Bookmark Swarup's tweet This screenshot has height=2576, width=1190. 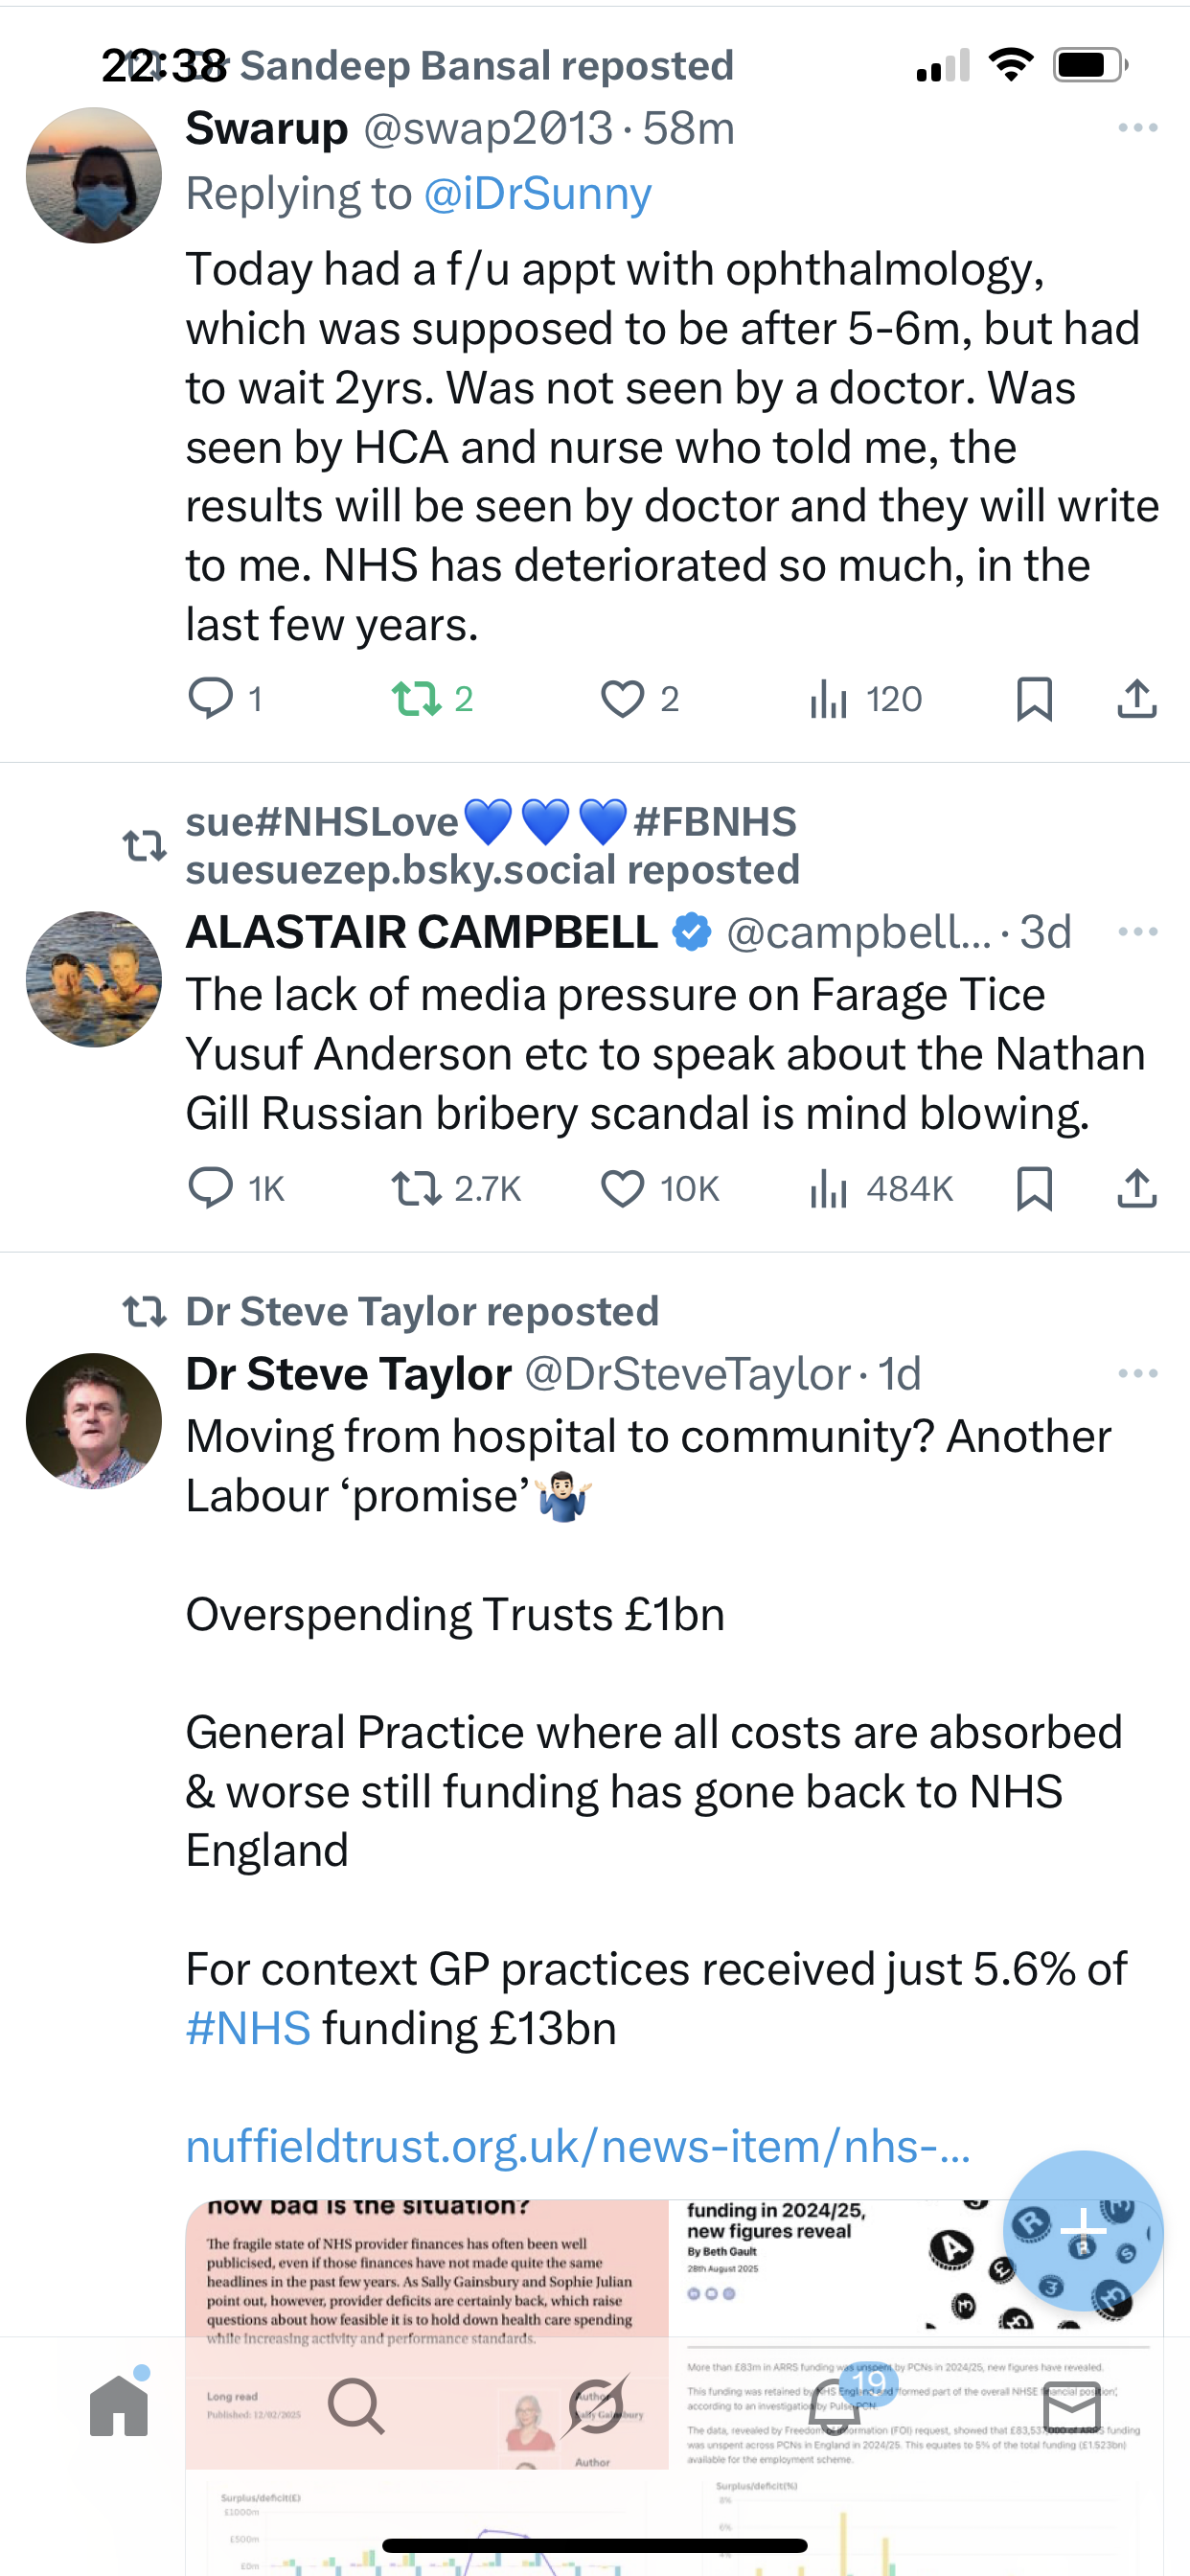click(x=1034, y=698)
